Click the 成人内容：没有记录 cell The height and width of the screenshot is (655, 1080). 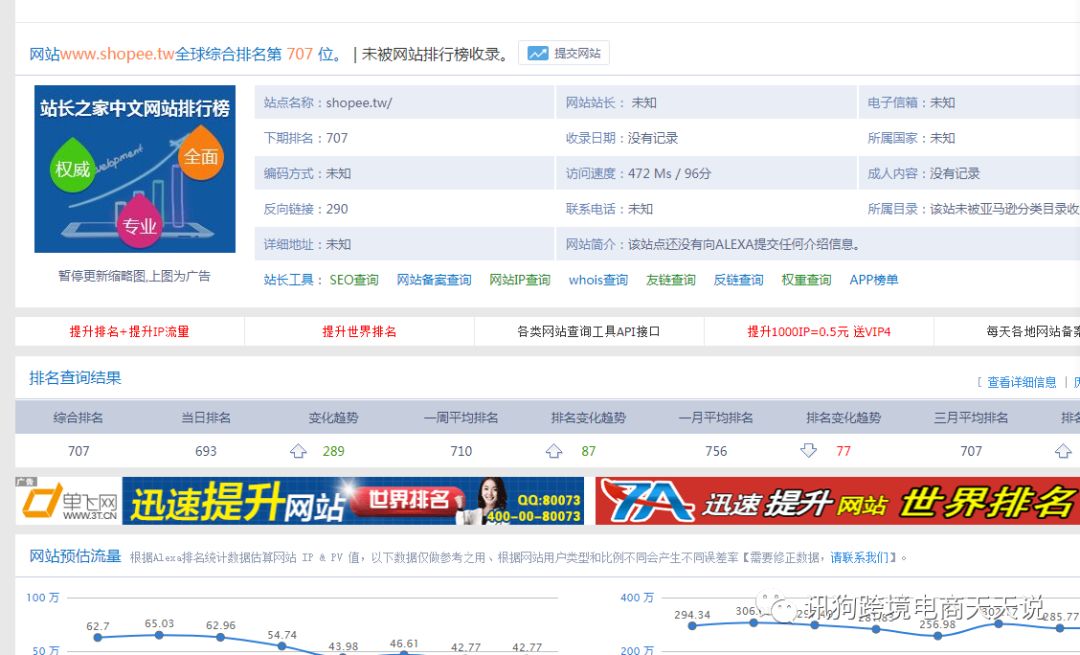(x=969, y=174)
